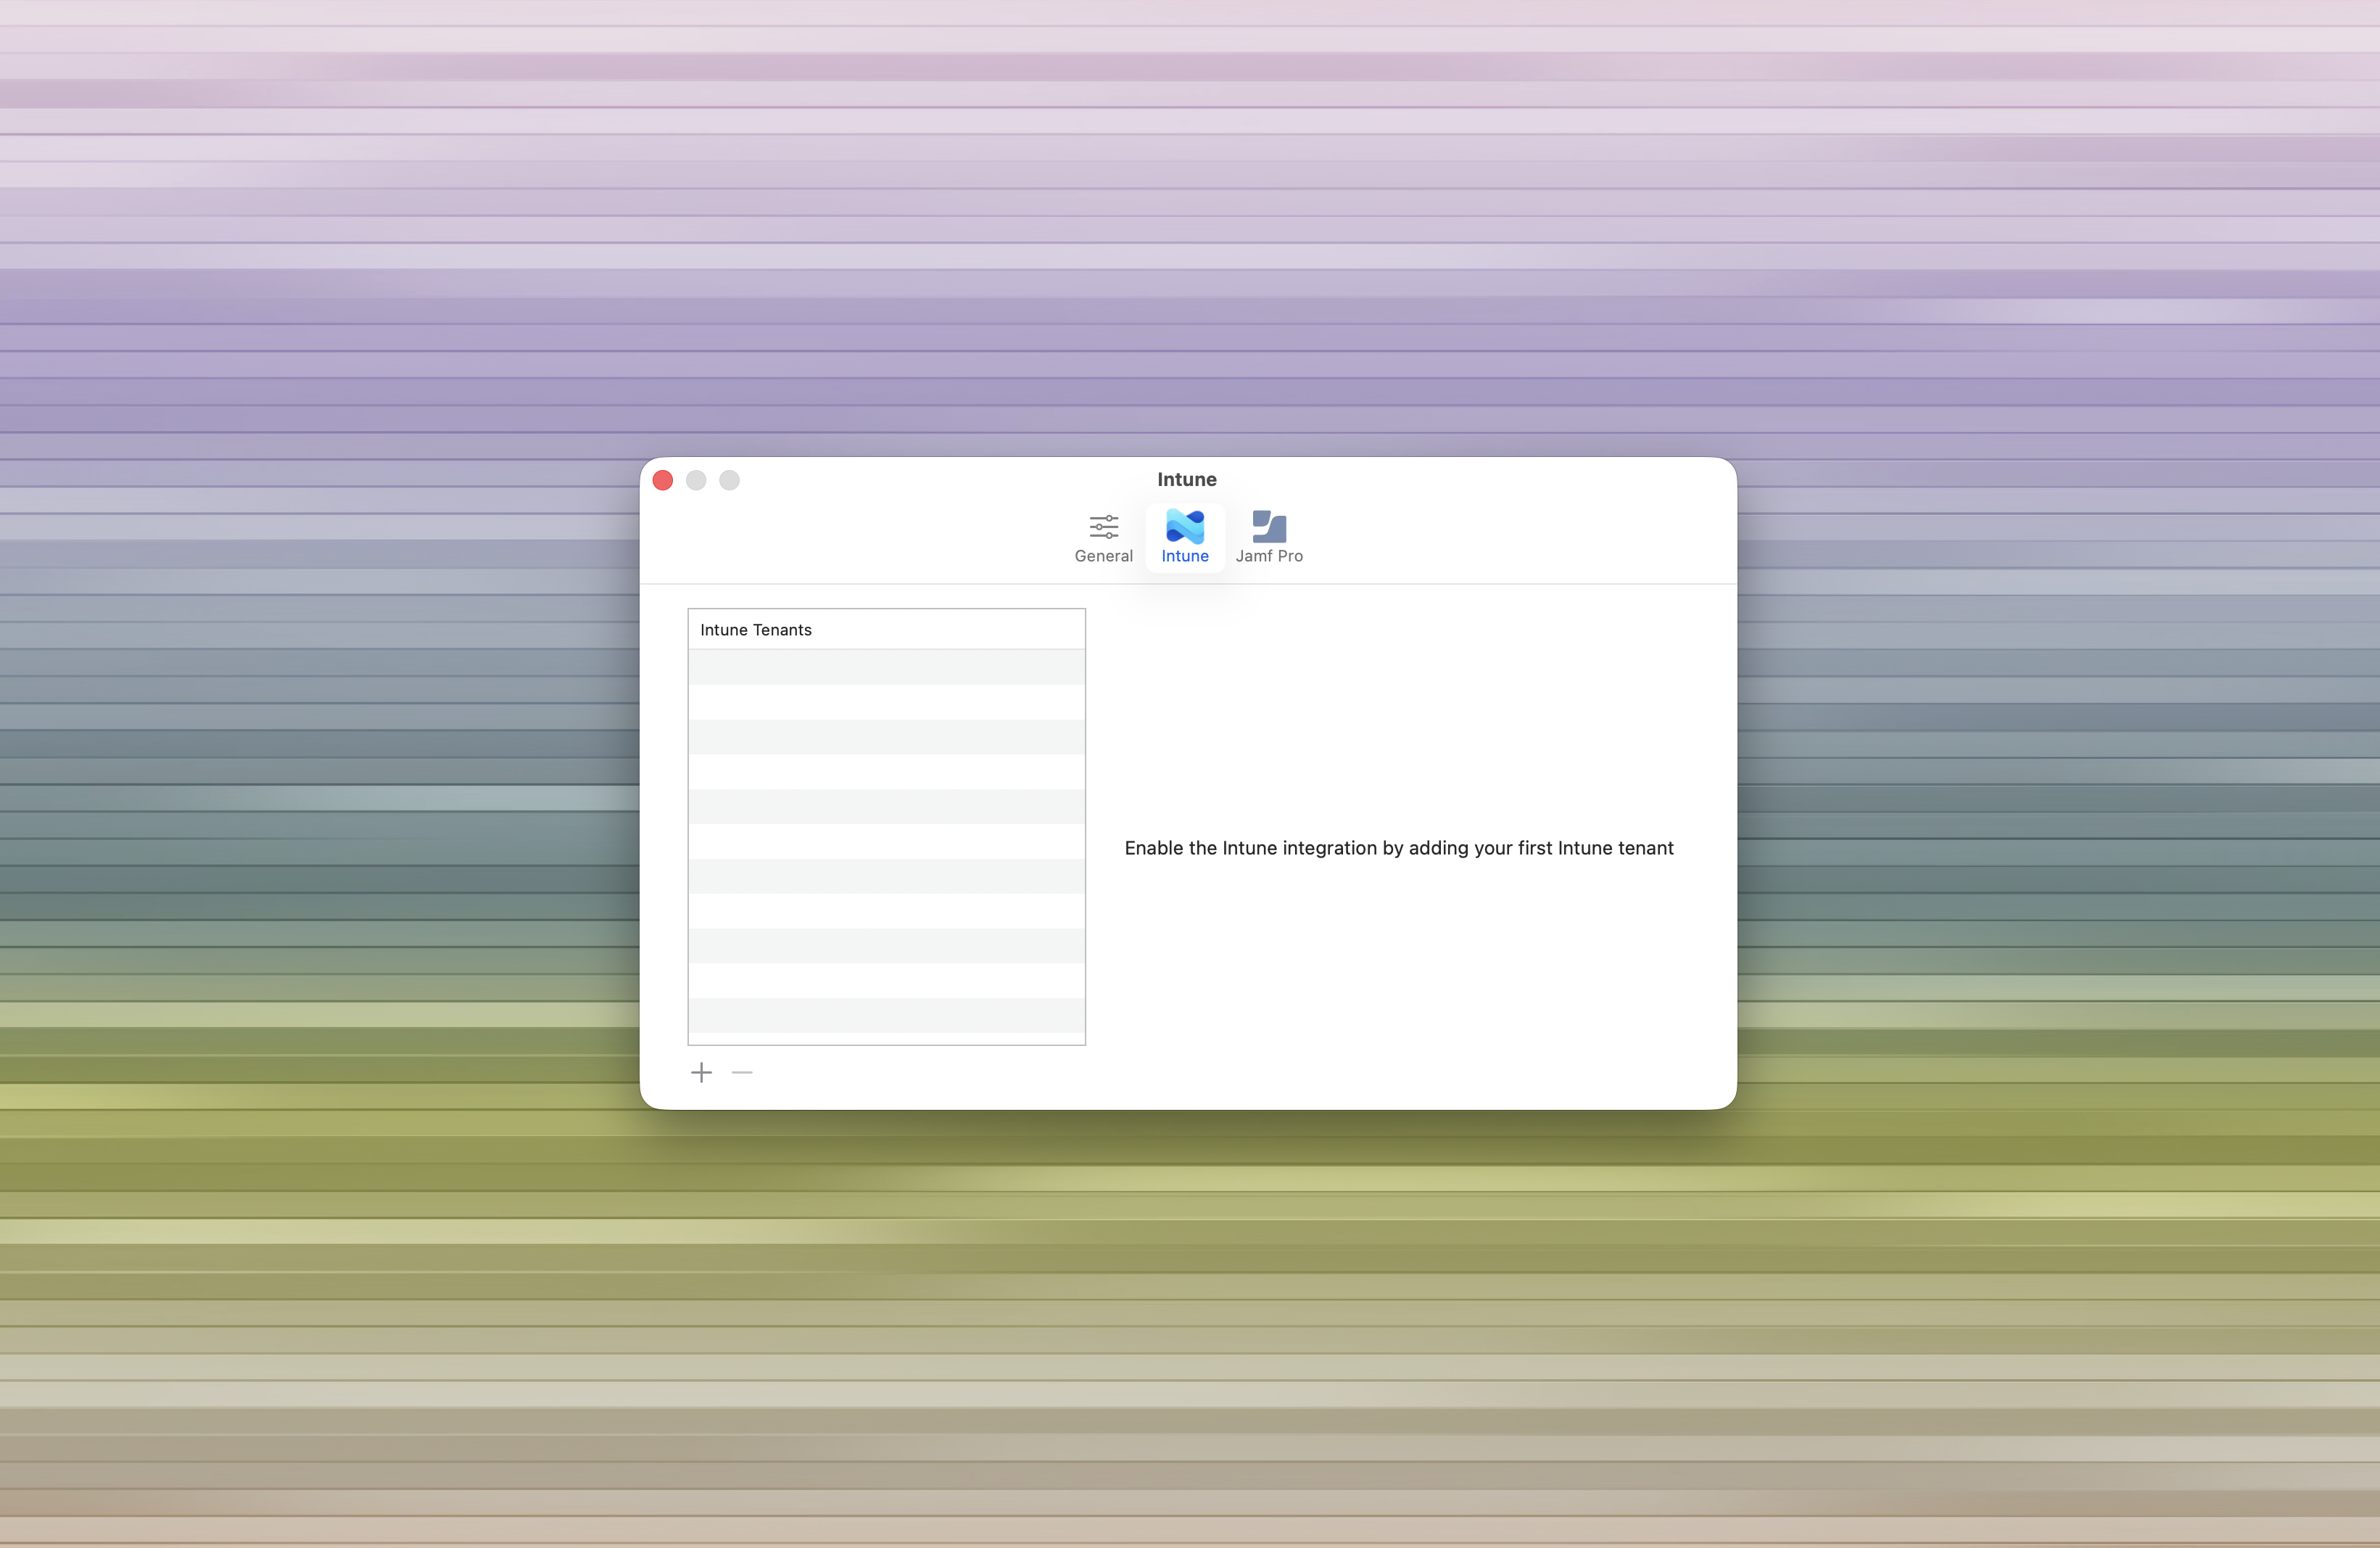
Task: Open the General preferences tab
Action: tap(1103, 537)
